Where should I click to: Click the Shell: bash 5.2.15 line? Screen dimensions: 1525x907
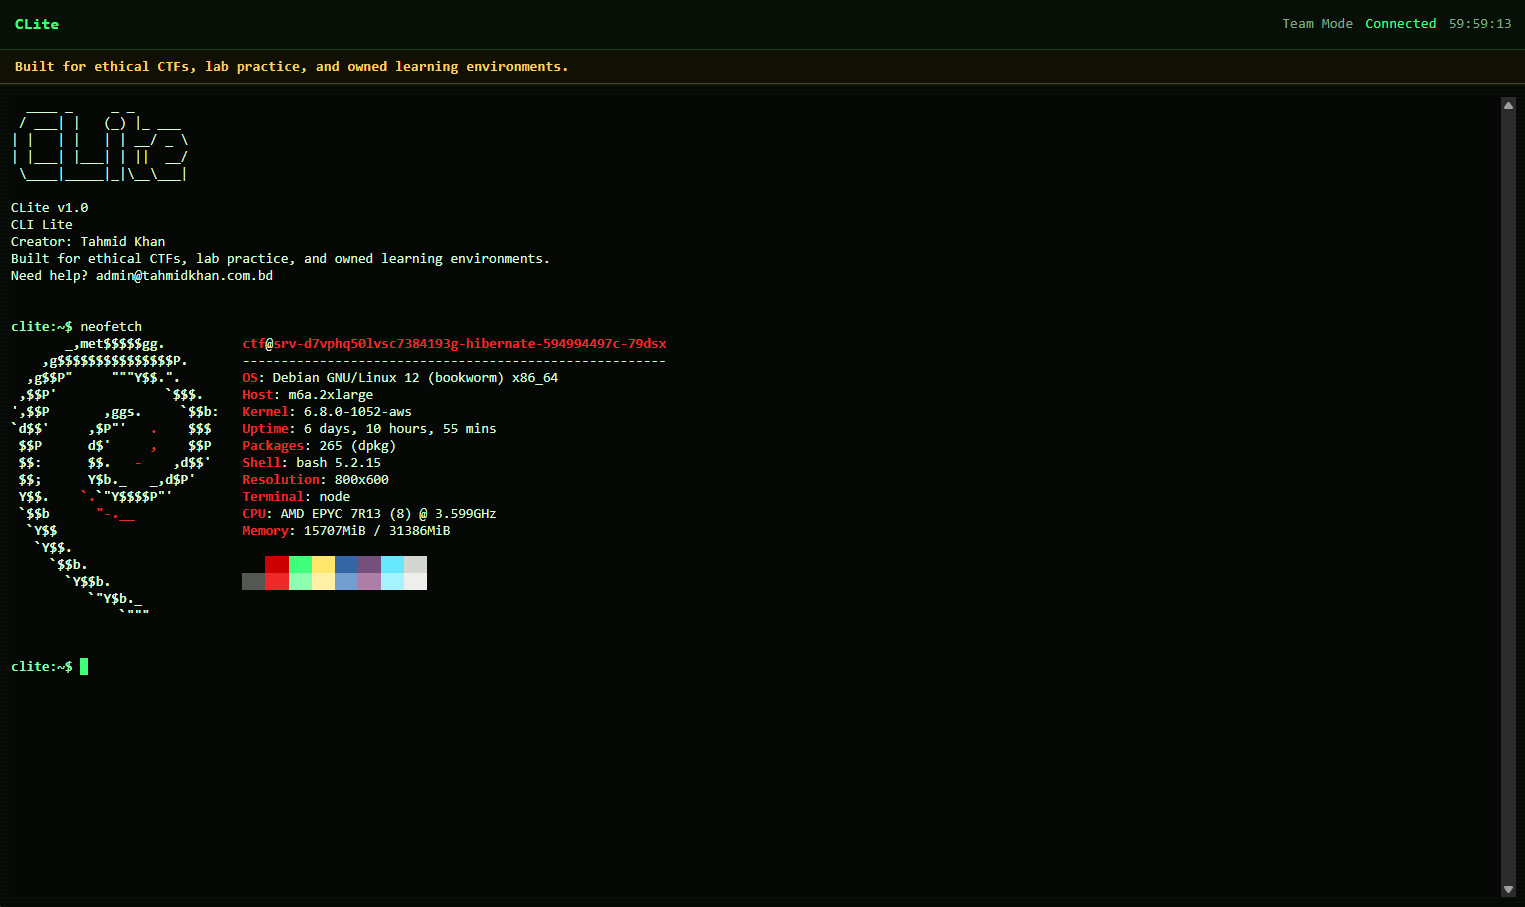click(311, 463)
